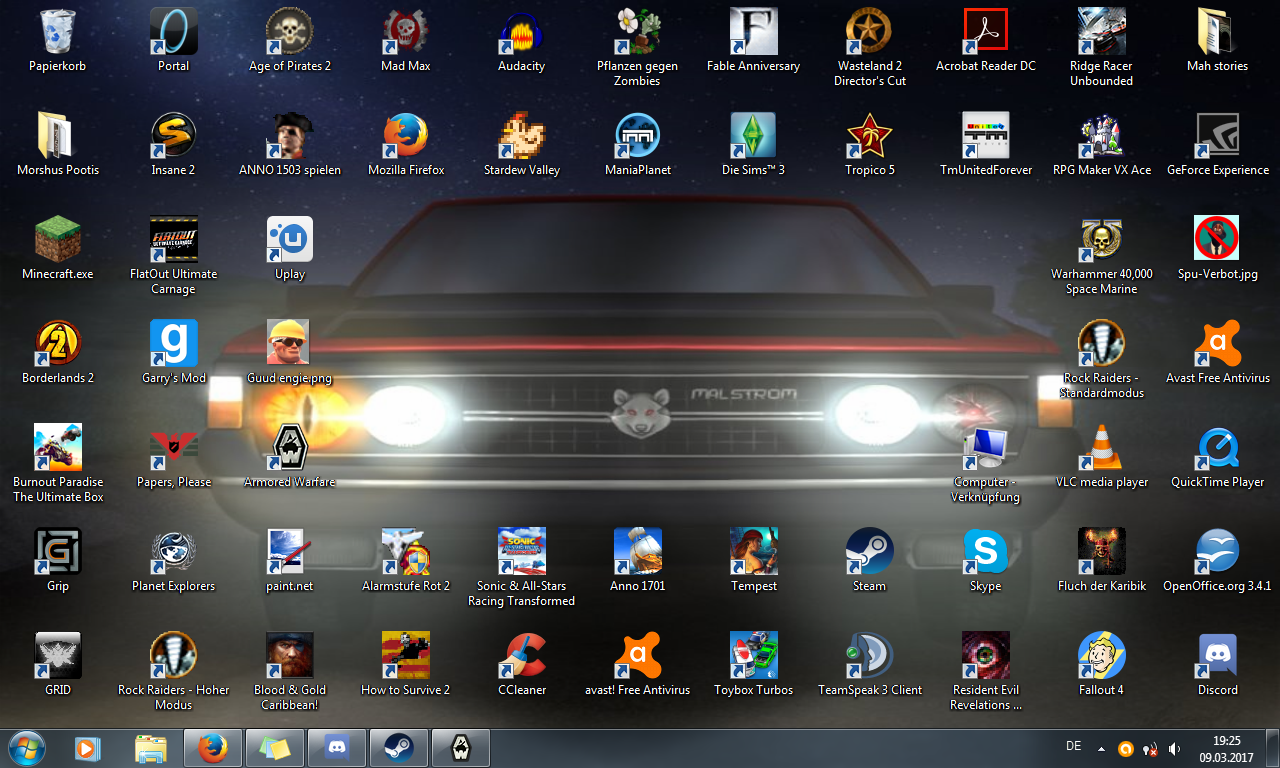The image size is (1280, 768).
Task: Open the Mah stories folder
Action: click(x=1218, y=32)
